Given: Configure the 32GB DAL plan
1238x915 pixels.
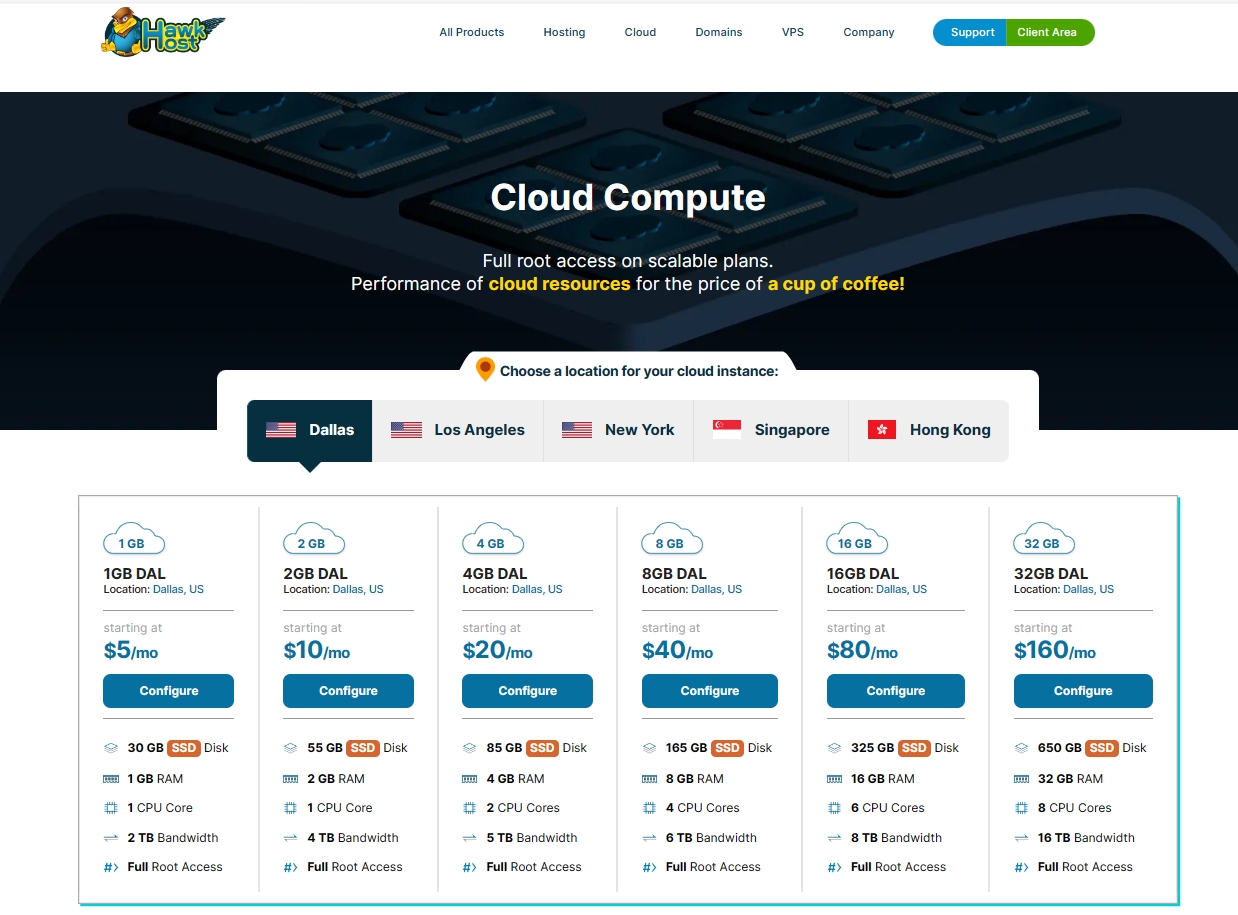Looking at the screenshot, I should pyautogui.click(x=1083, y=691).
